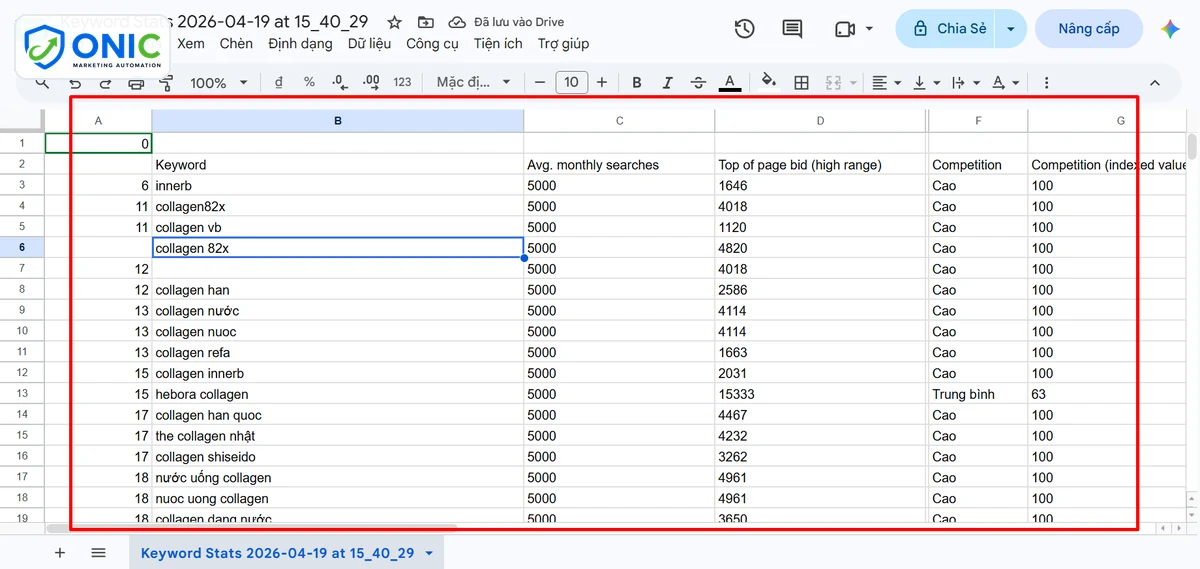Open the 100% zoom dropdown
1200x569 pixels.
(219, 83)
